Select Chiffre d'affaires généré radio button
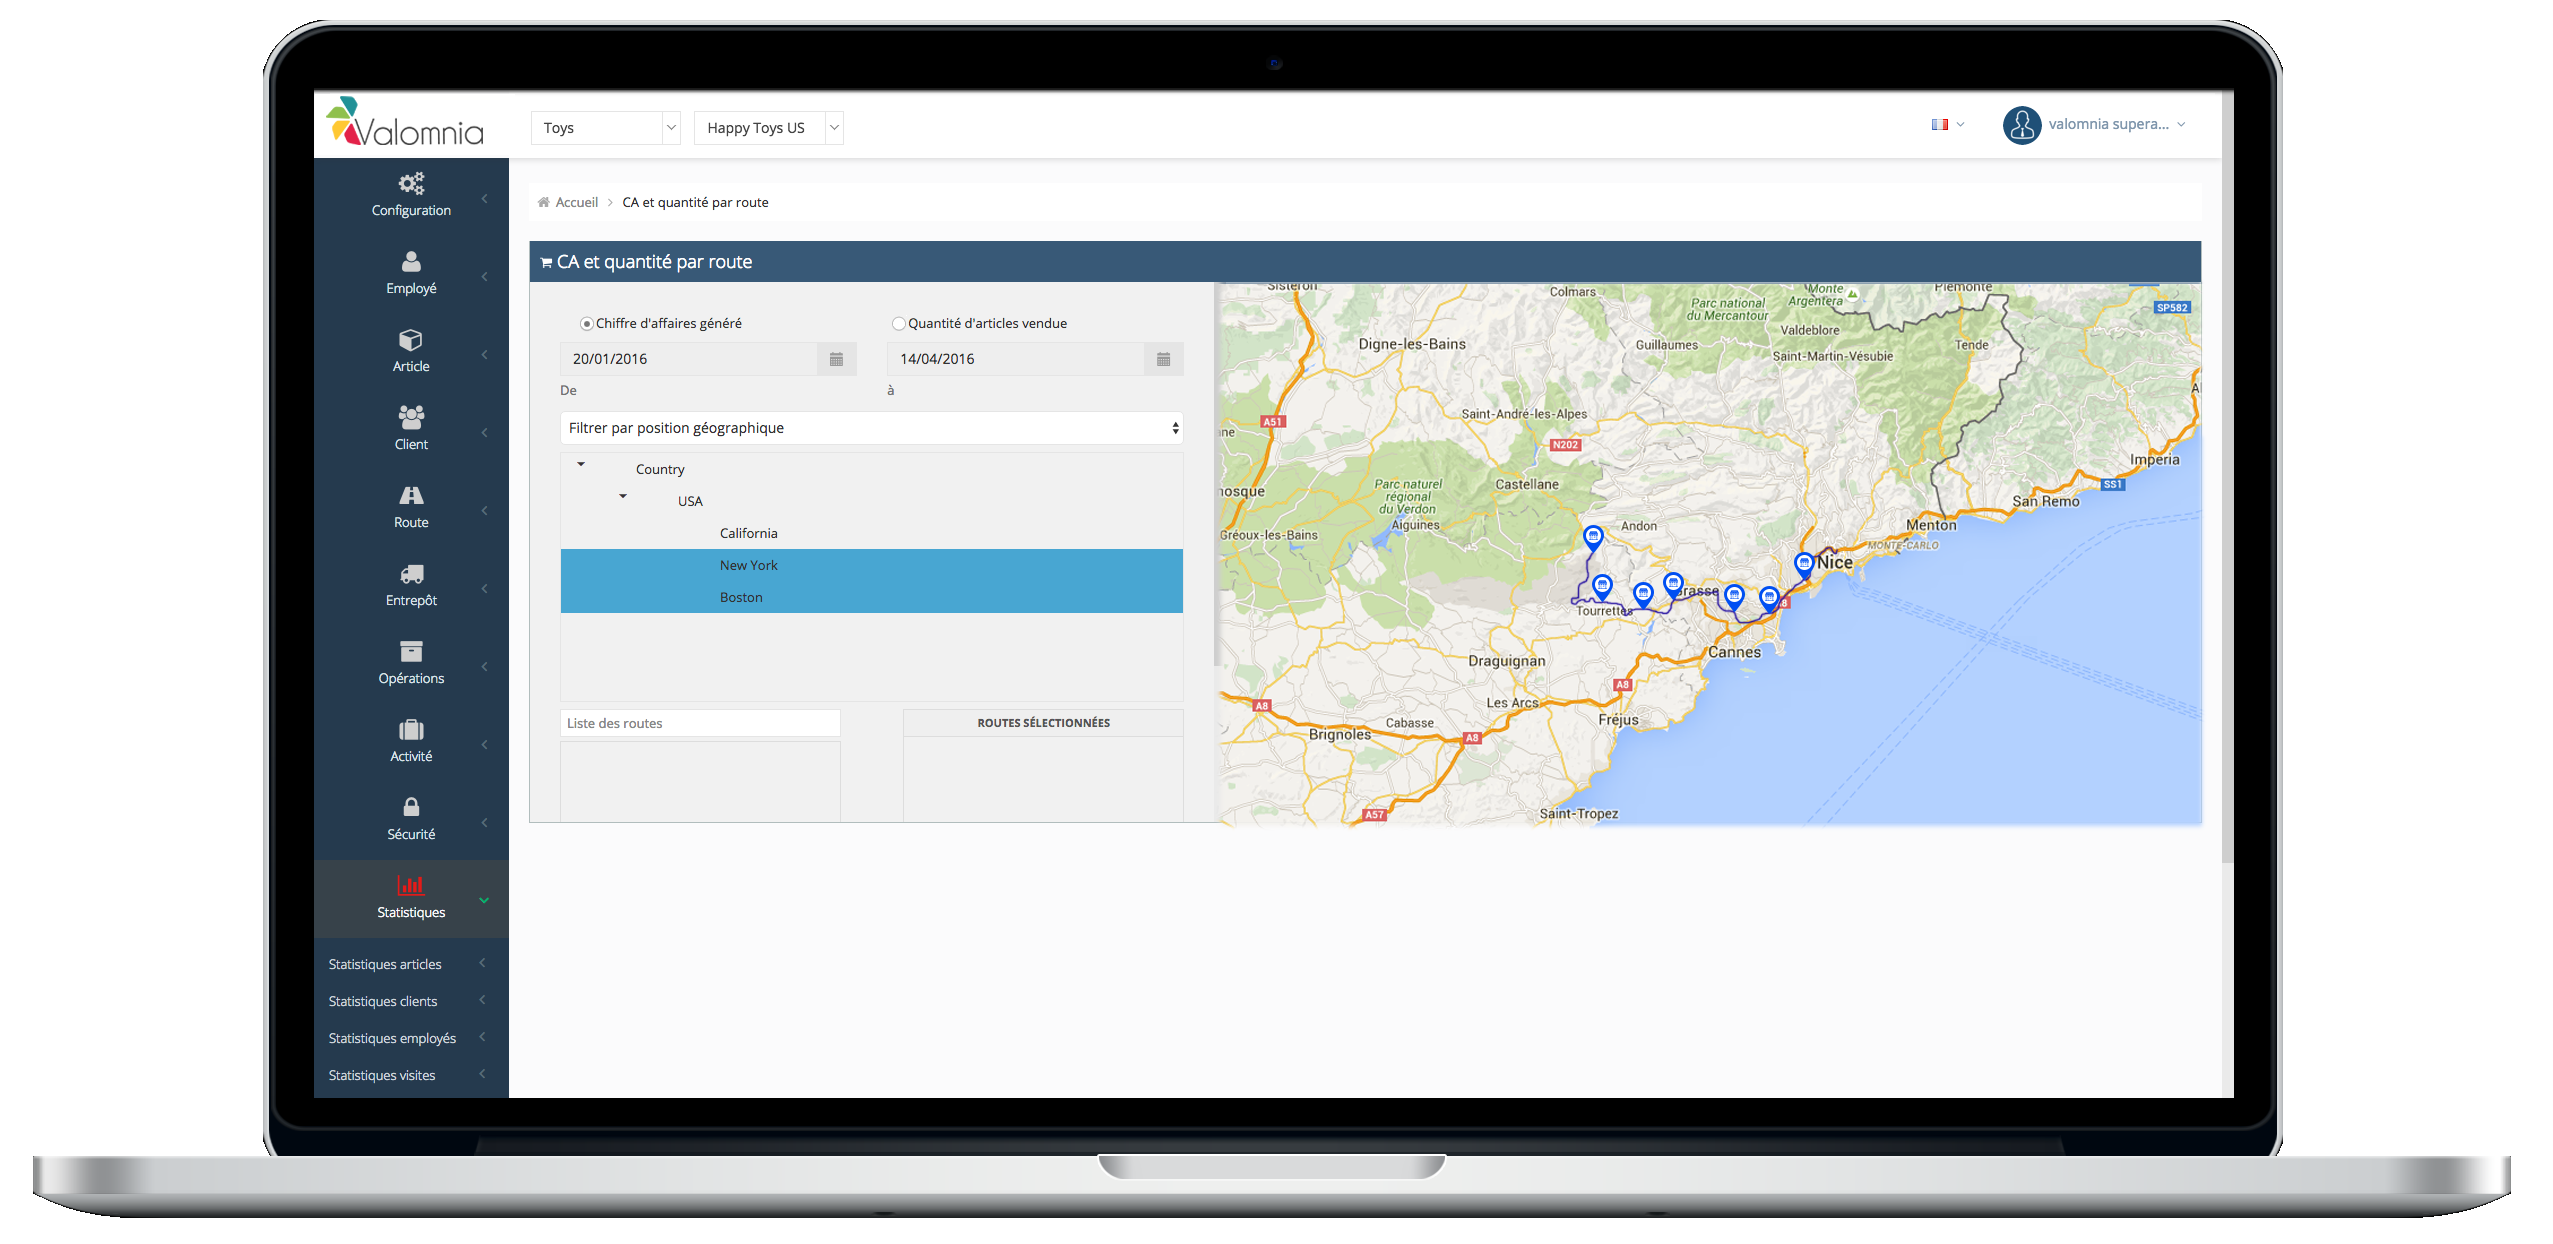 click(x=587, y=324)
